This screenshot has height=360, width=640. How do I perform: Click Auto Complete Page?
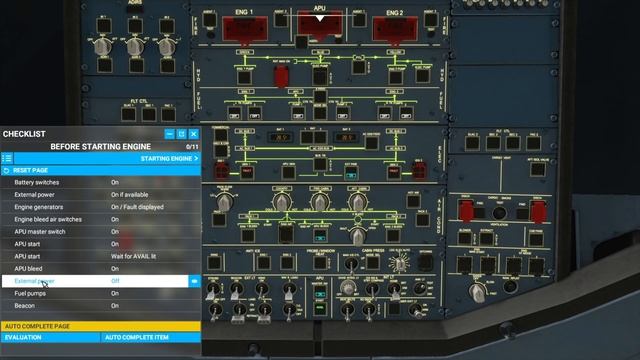pyautogui.click(x=101, y=326)
